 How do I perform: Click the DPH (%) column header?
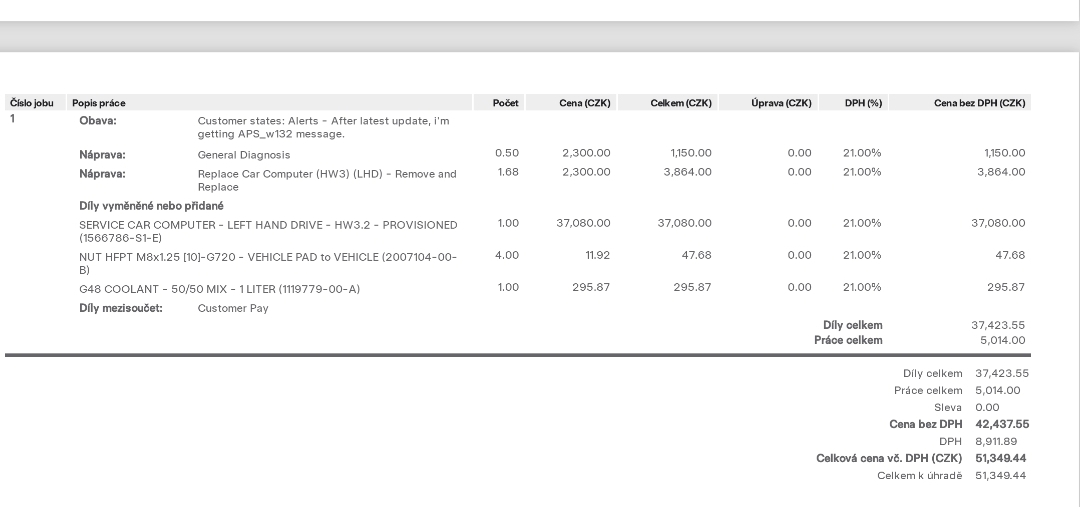tap(863, 103)
